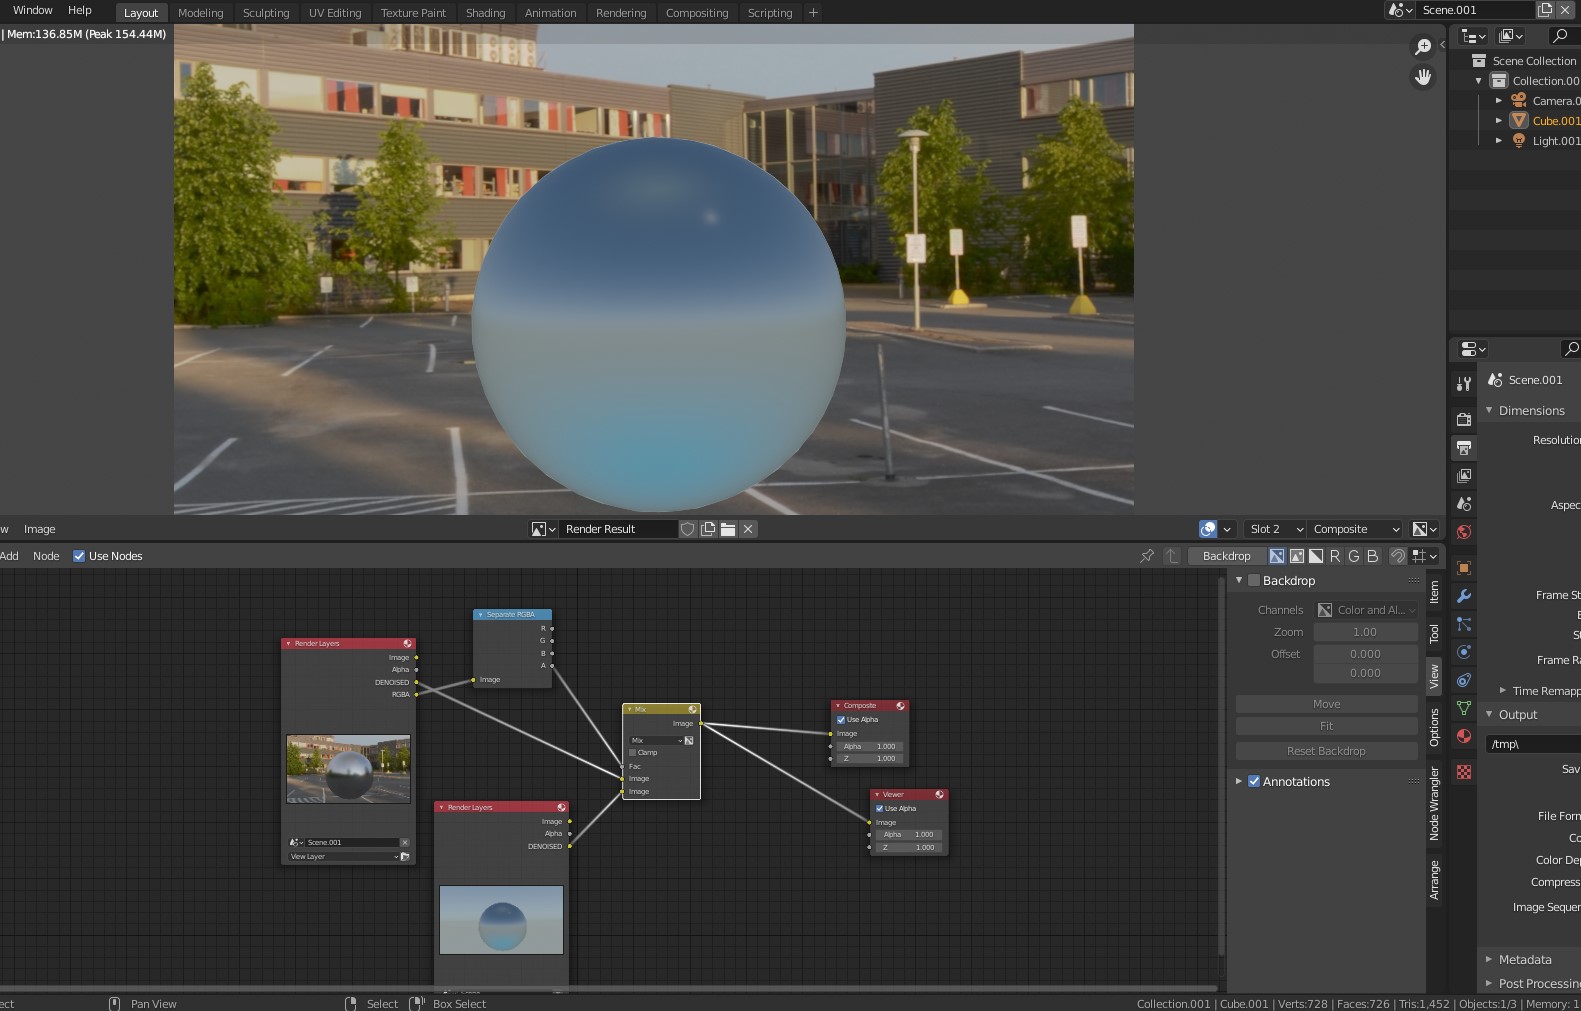Click the Modifier wrench properties icon
1581x1011 pixels.
[1464, 596]
